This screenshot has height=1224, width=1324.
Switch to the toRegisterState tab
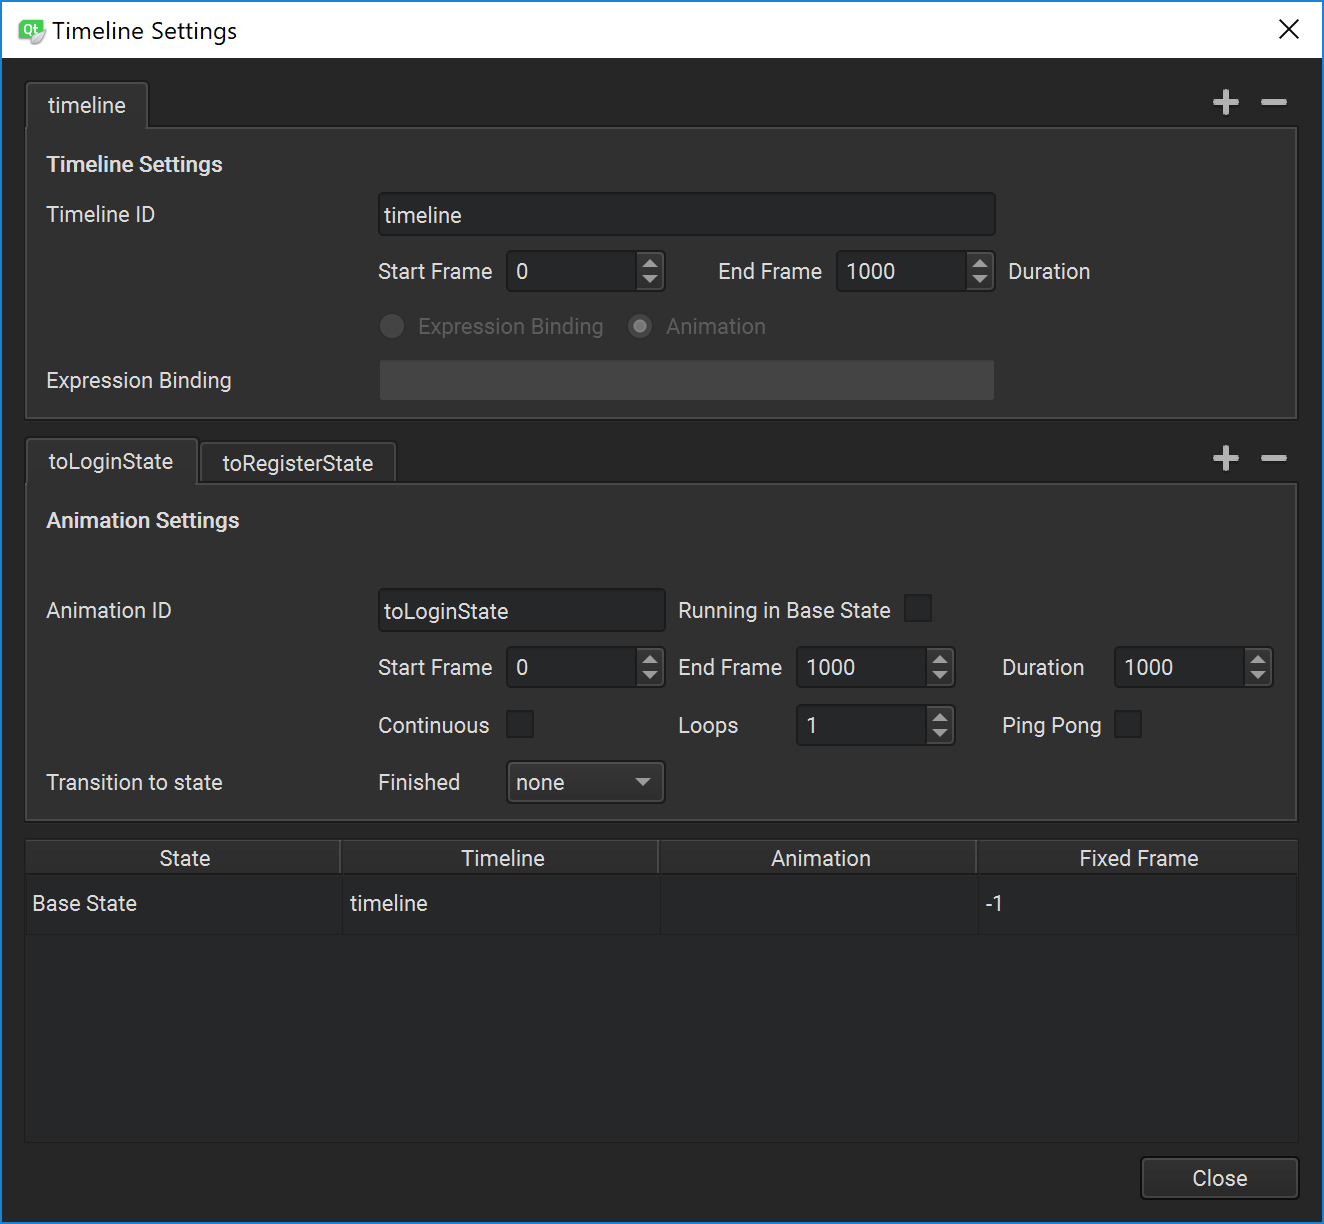click(x=297, y=462)
